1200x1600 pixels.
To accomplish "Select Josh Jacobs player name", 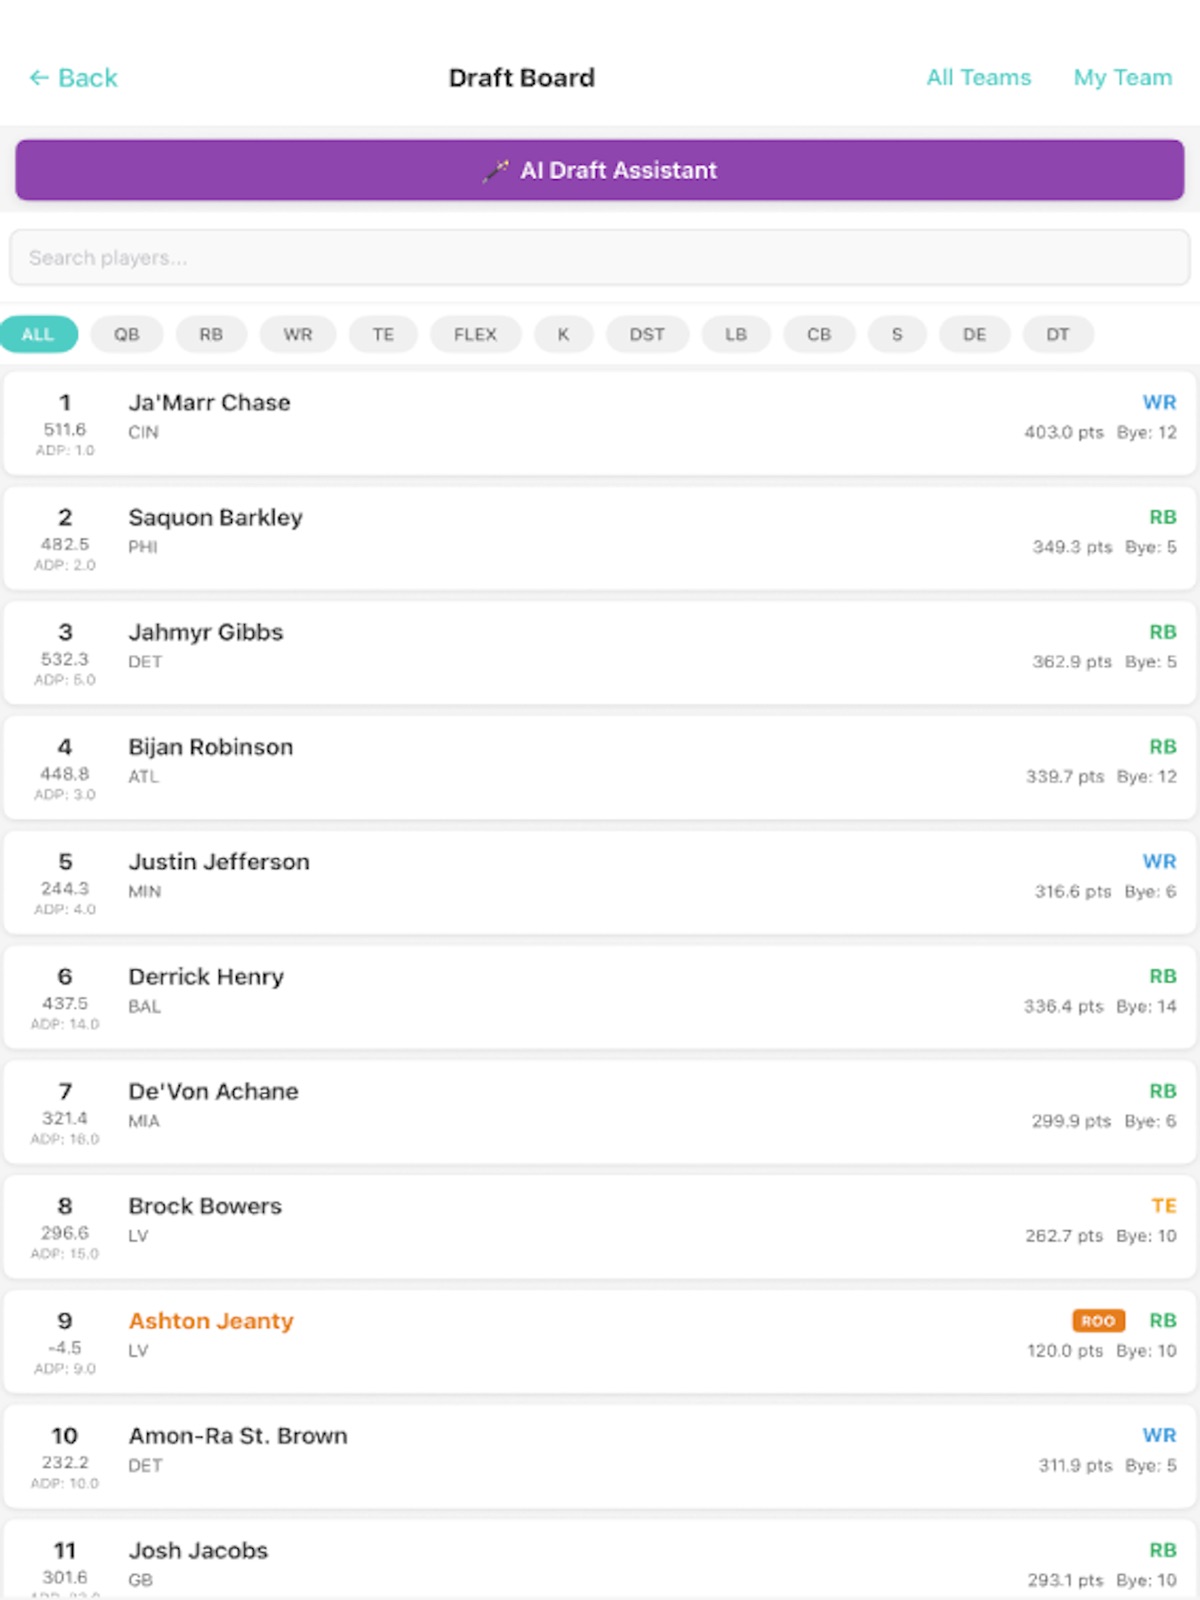I will (198, 1550).
